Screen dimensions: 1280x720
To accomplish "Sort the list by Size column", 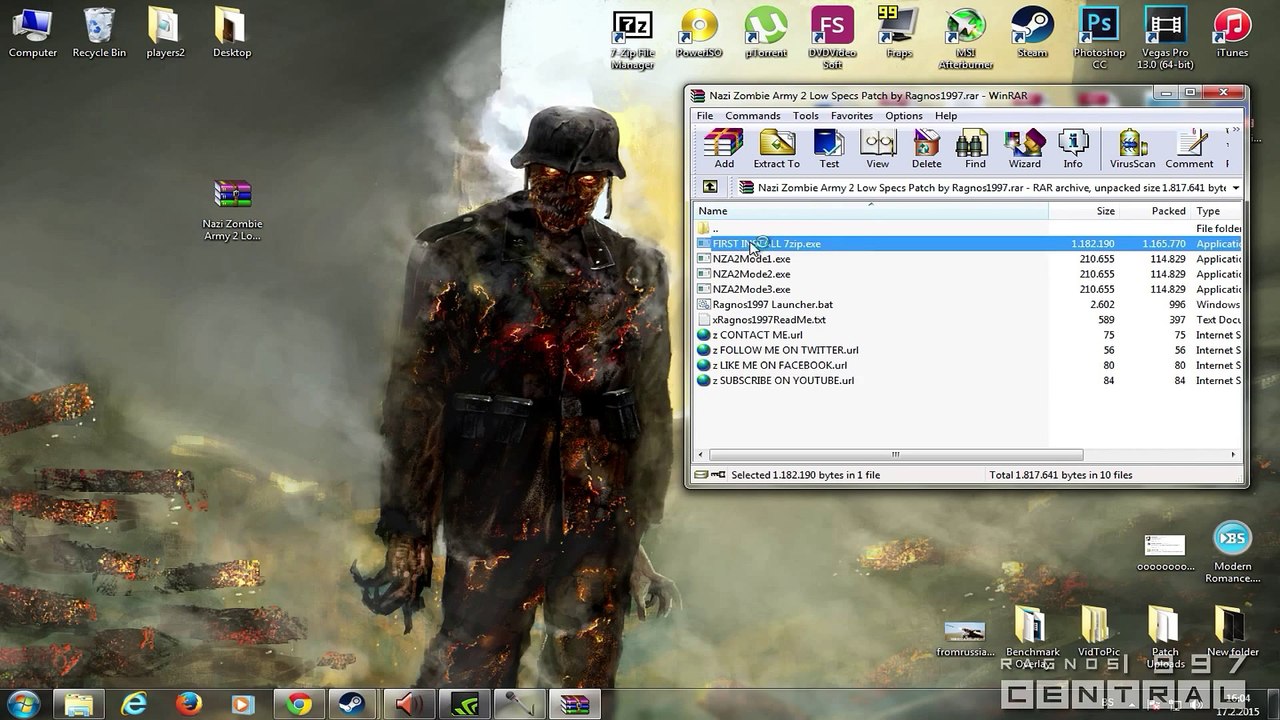I will coord(1084,211).
